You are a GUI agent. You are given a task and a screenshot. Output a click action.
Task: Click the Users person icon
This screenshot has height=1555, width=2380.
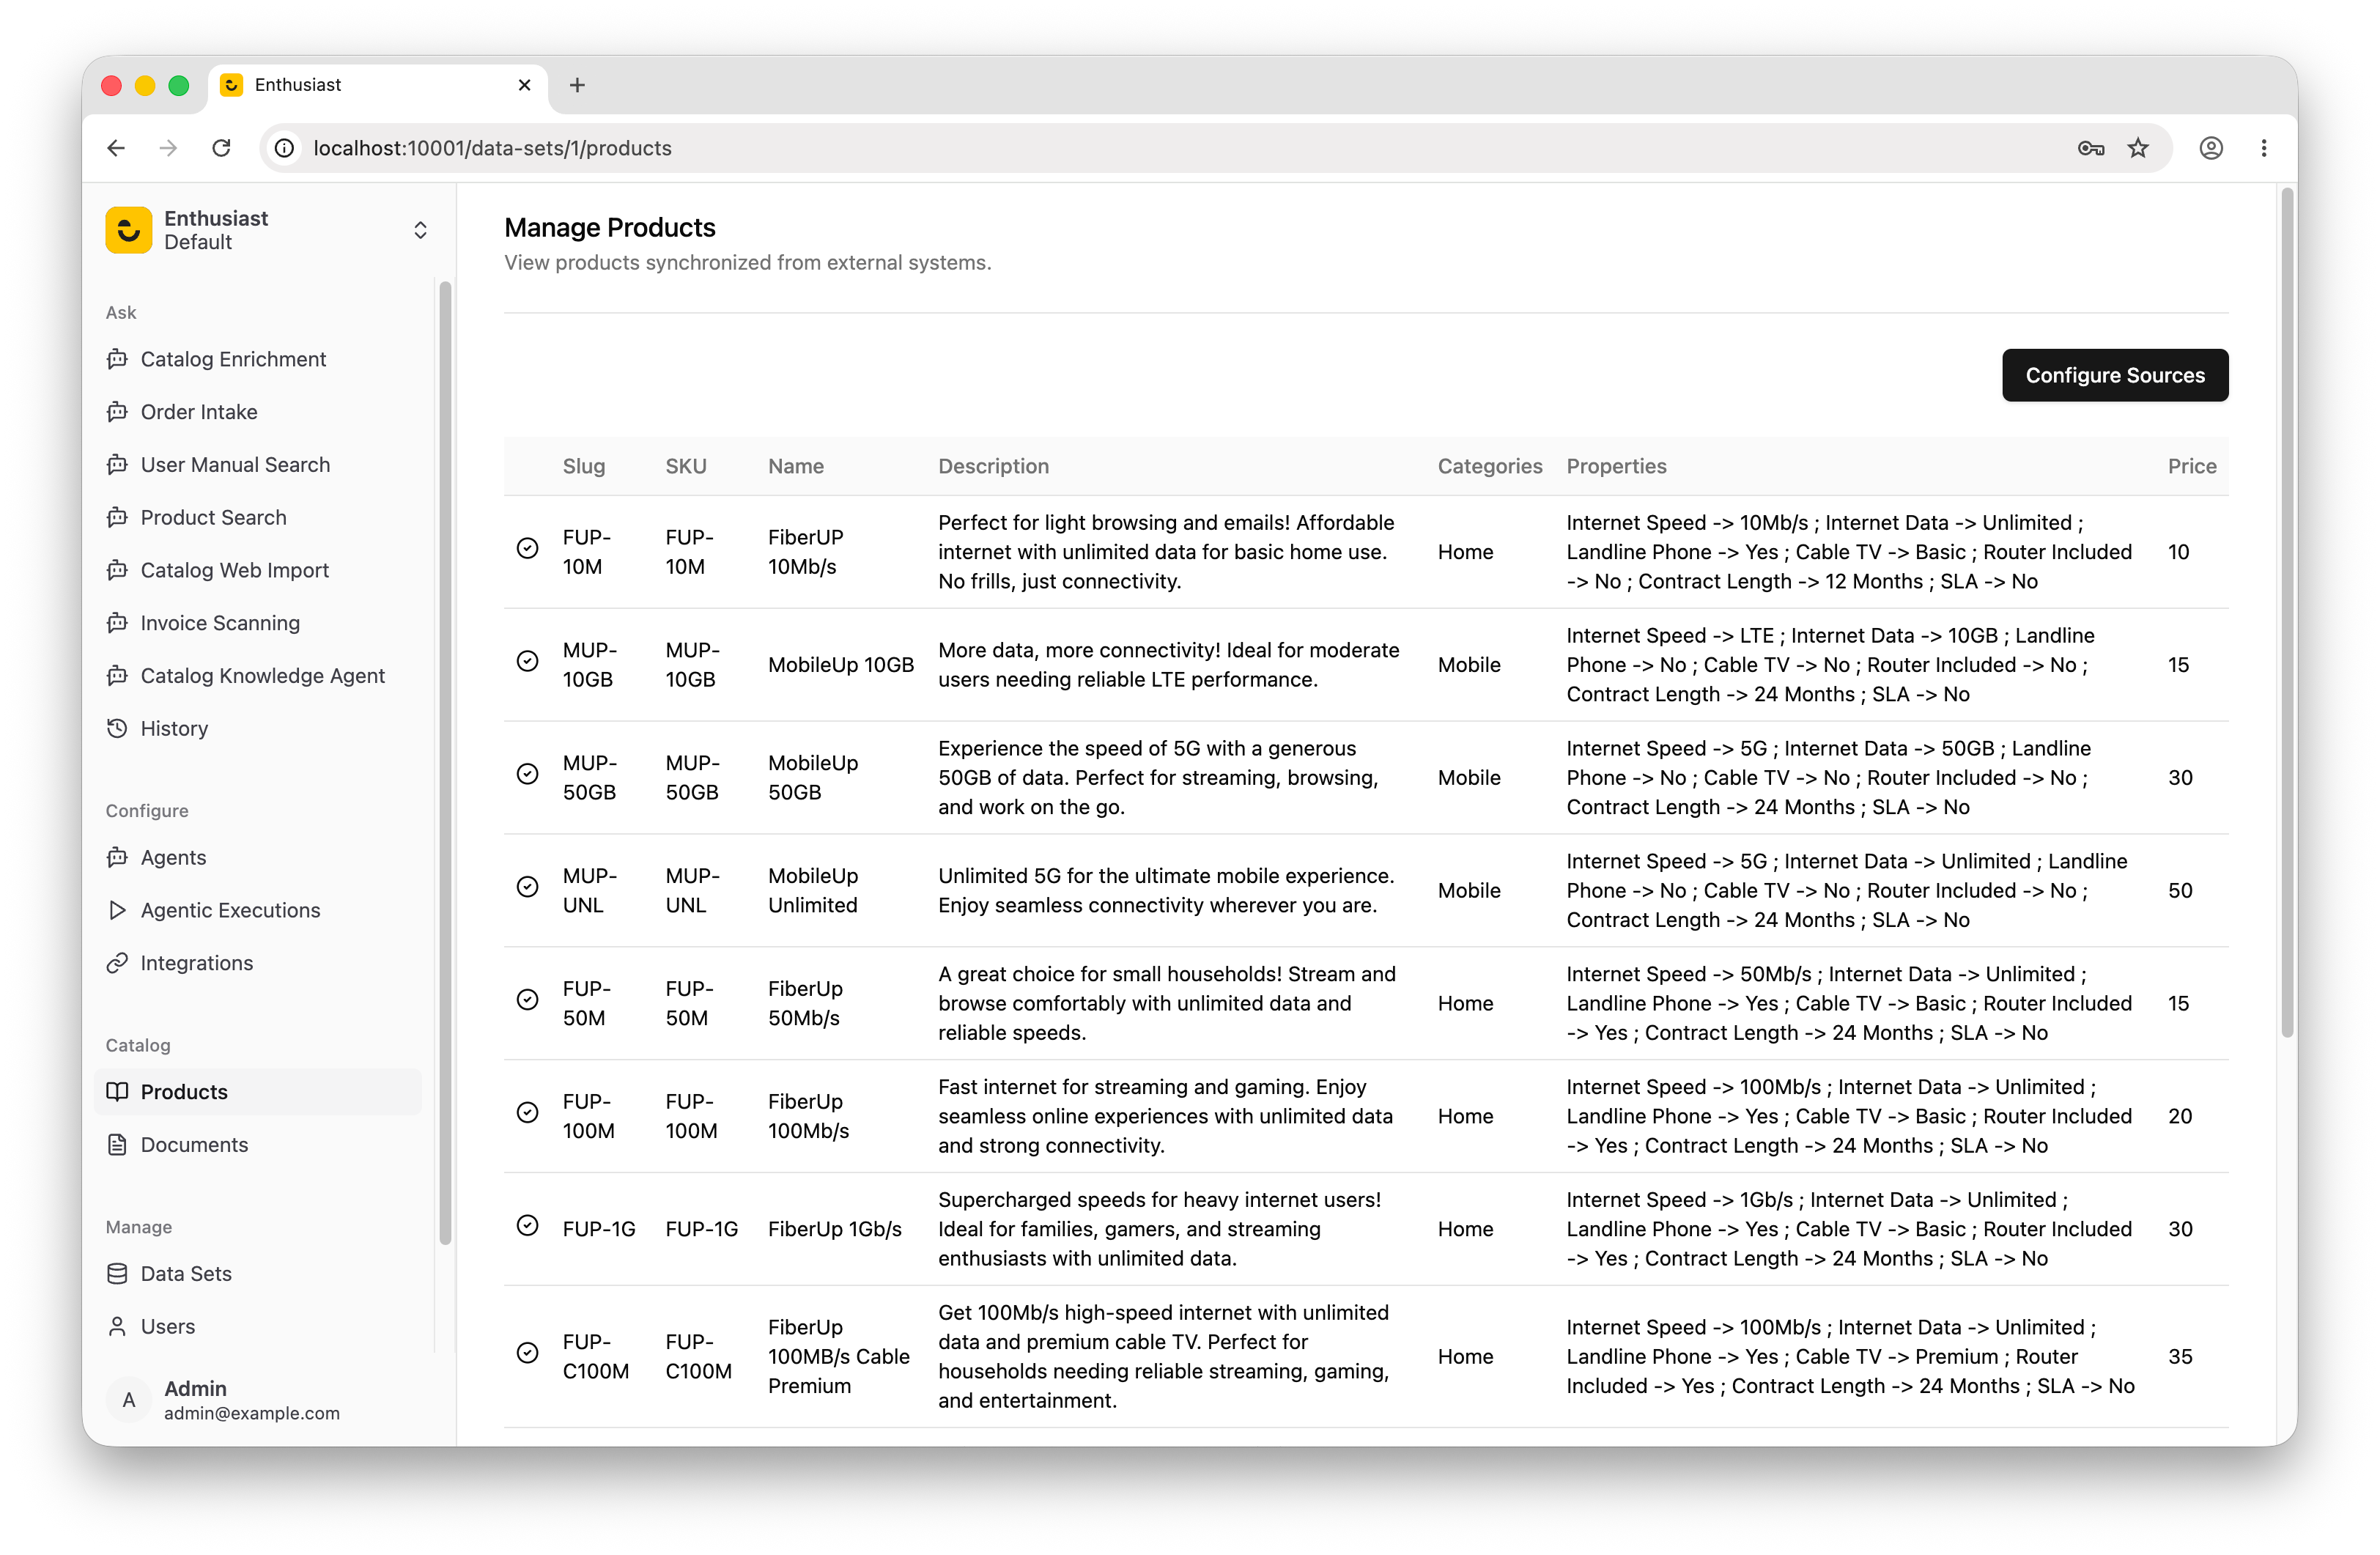click(117, 1327)
